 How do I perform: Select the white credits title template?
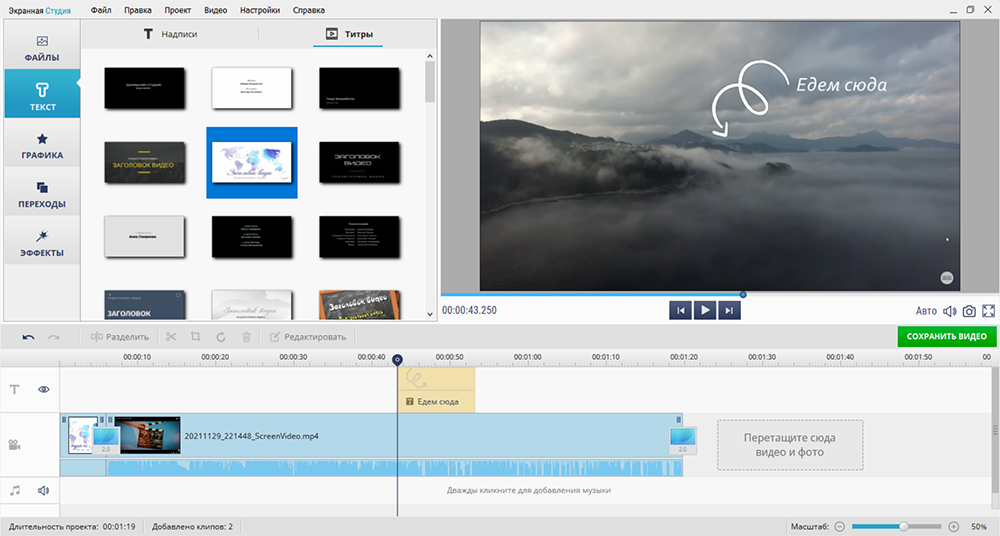point(252,88)
